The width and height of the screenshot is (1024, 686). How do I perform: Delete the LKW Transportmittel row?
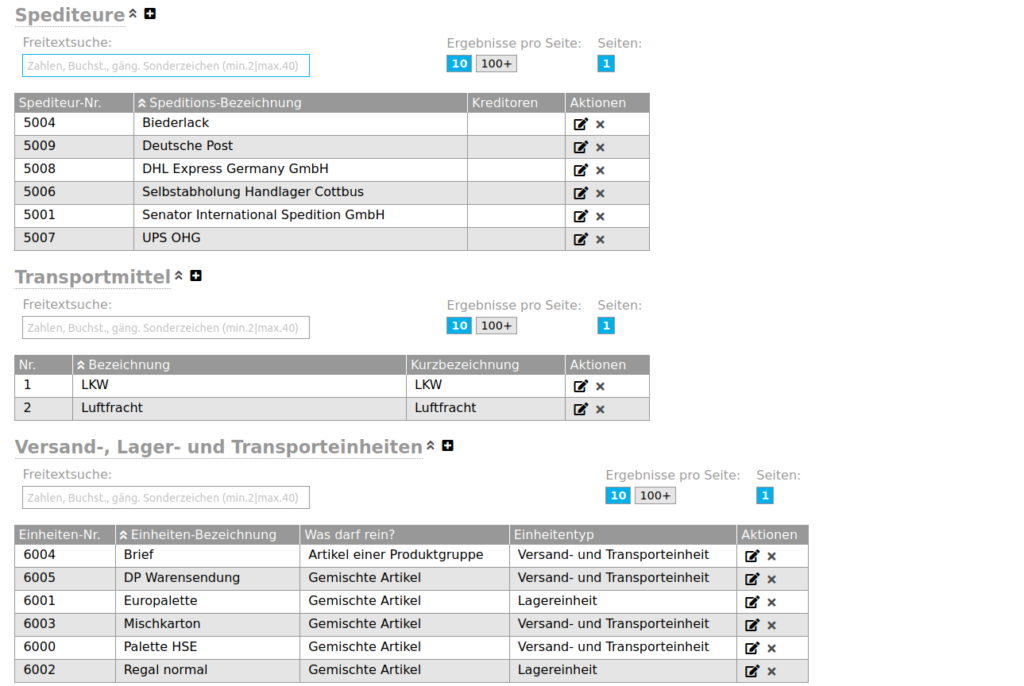point(600,386)
